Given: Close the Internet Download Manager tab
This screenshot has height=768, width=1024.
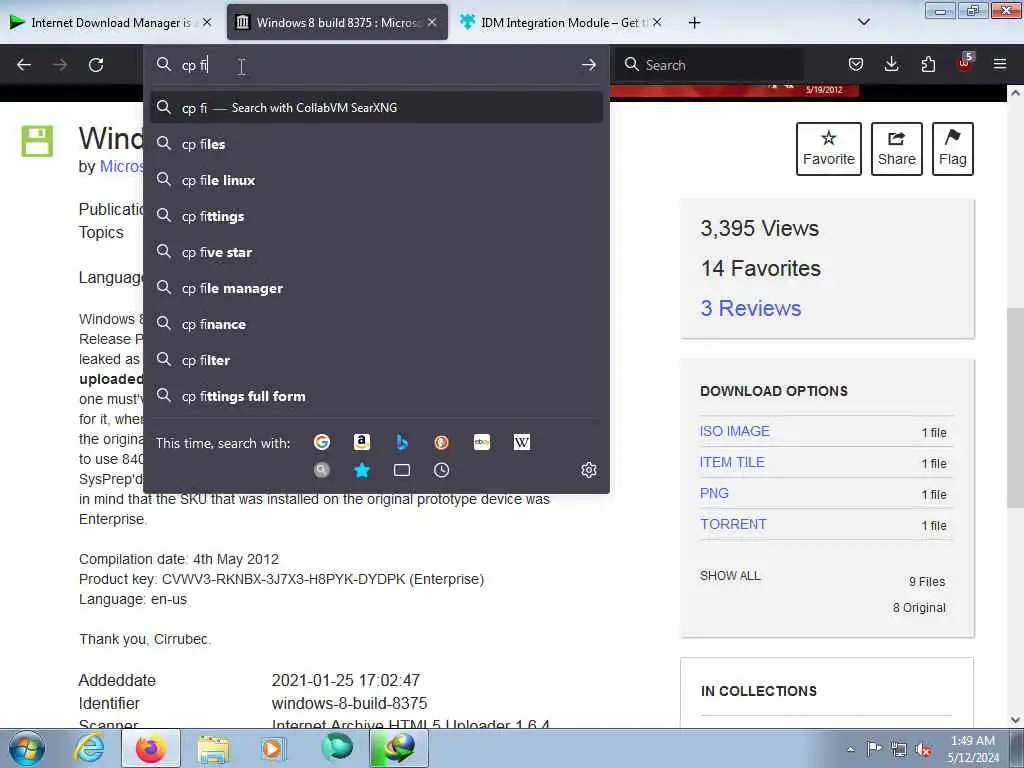Looking at the screenshot, I should pyautogui.click(x=207, y=22).
